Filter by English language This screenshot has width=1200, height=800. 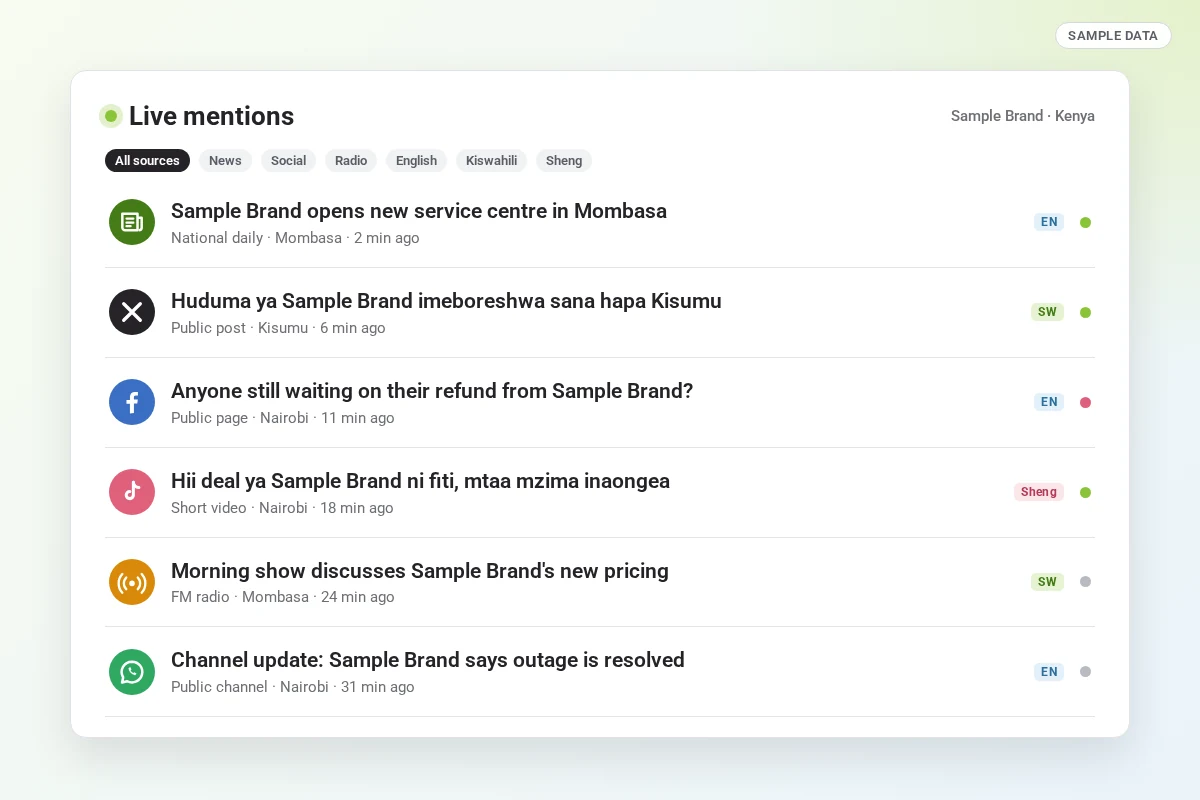(416, 160)
